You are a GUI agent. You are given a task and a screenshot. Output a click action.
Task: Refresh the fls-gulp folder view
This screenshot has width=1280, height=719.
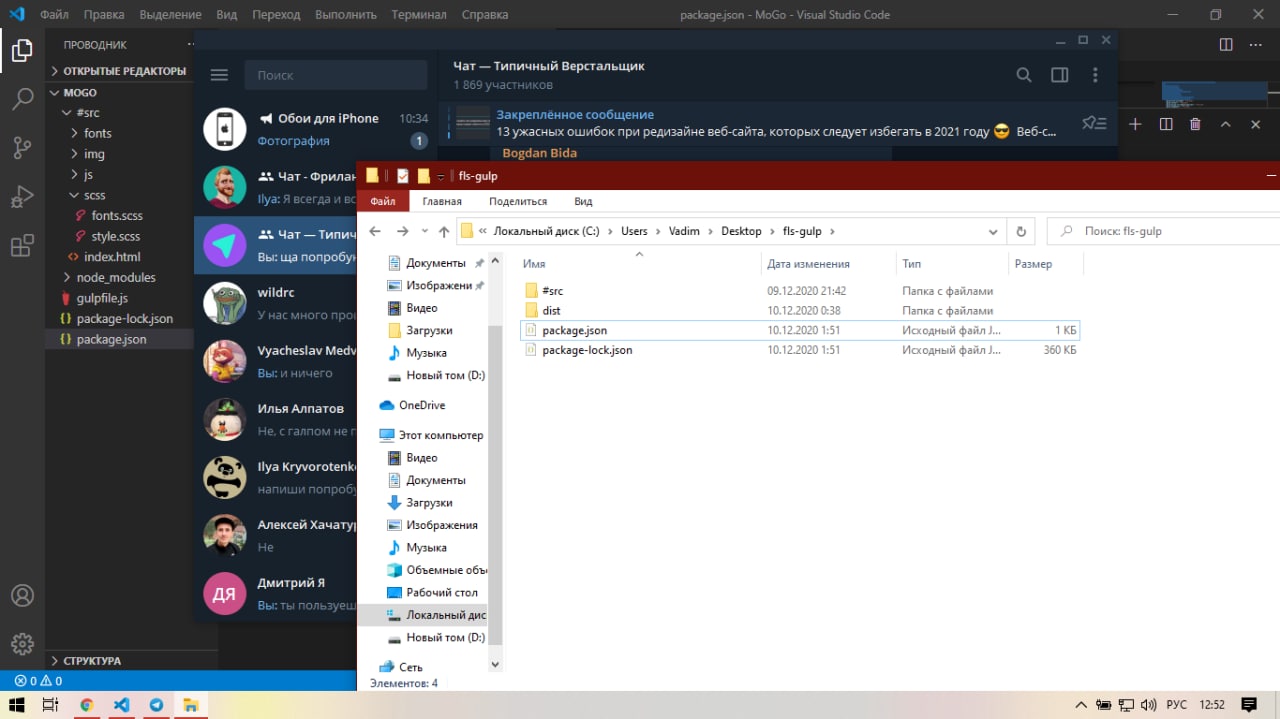tap(1021, 231)
